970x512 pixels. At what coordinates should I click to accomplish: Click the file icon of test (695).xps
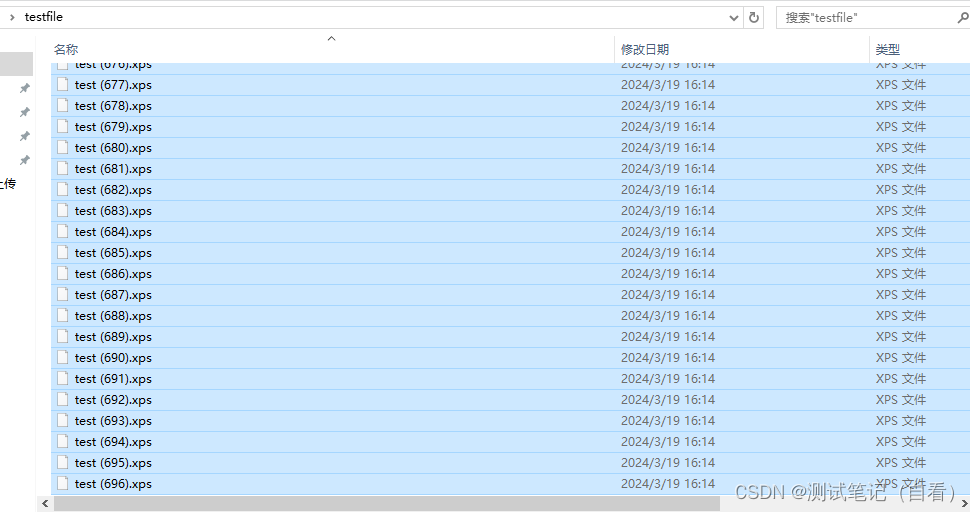click(x=62, y=463)
